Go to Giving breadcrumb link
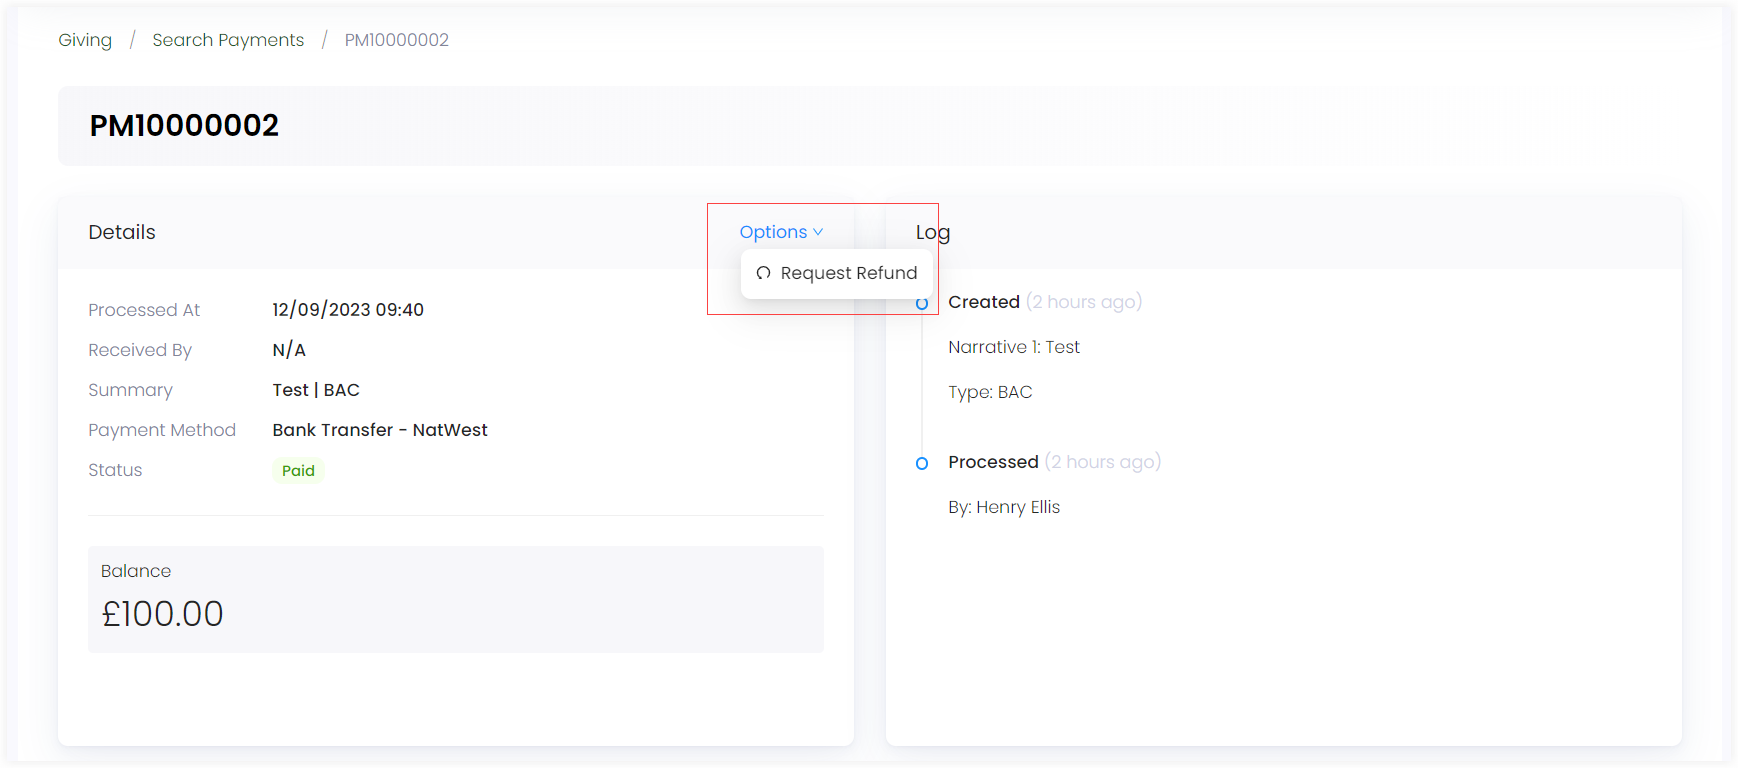Screen dimensions: 1739x769 (85, 40)
